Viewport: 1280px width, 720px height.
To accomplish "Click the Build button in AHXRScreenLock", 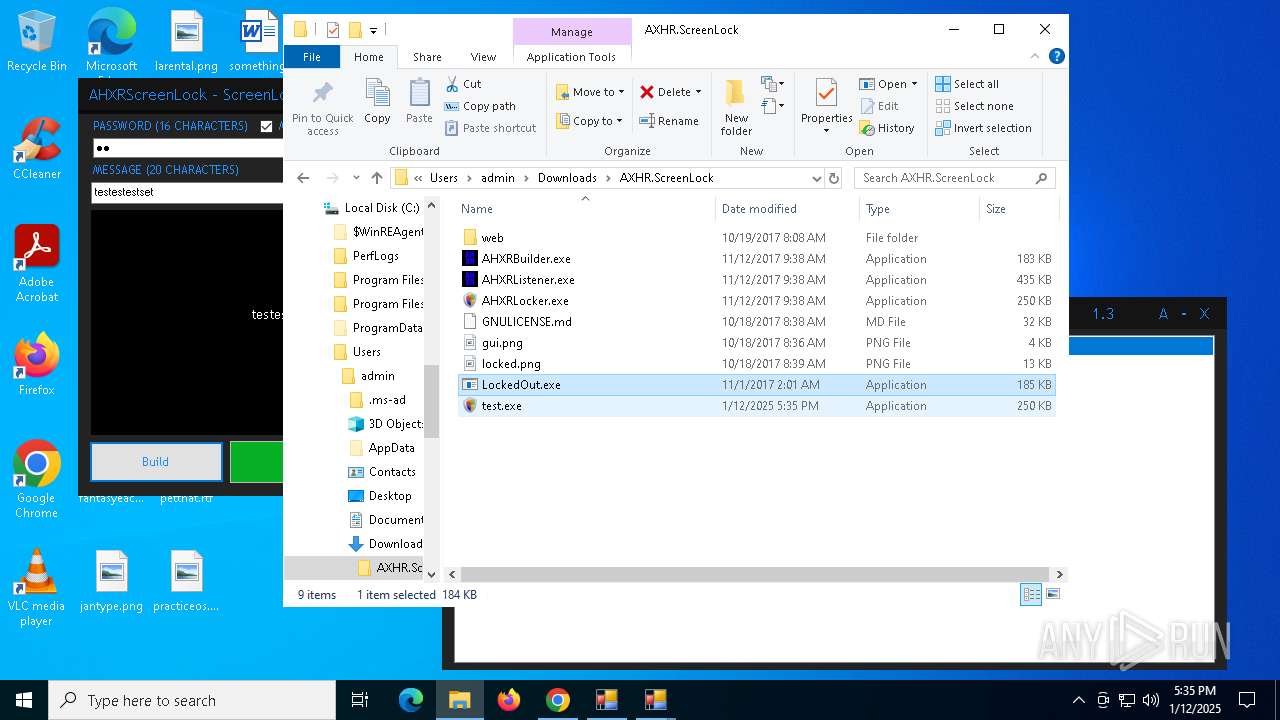I will click(156, 462).
